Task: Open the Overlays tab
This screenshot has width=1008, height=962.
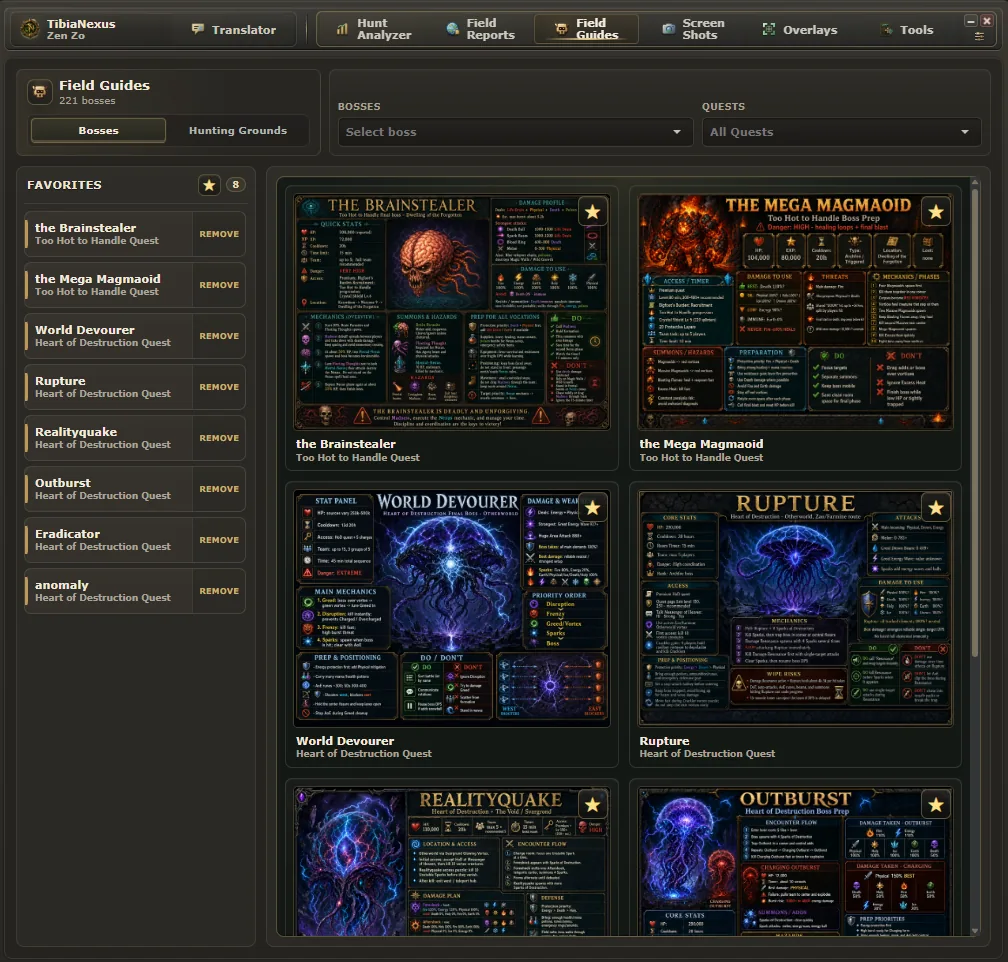Action: coord(800,30)
